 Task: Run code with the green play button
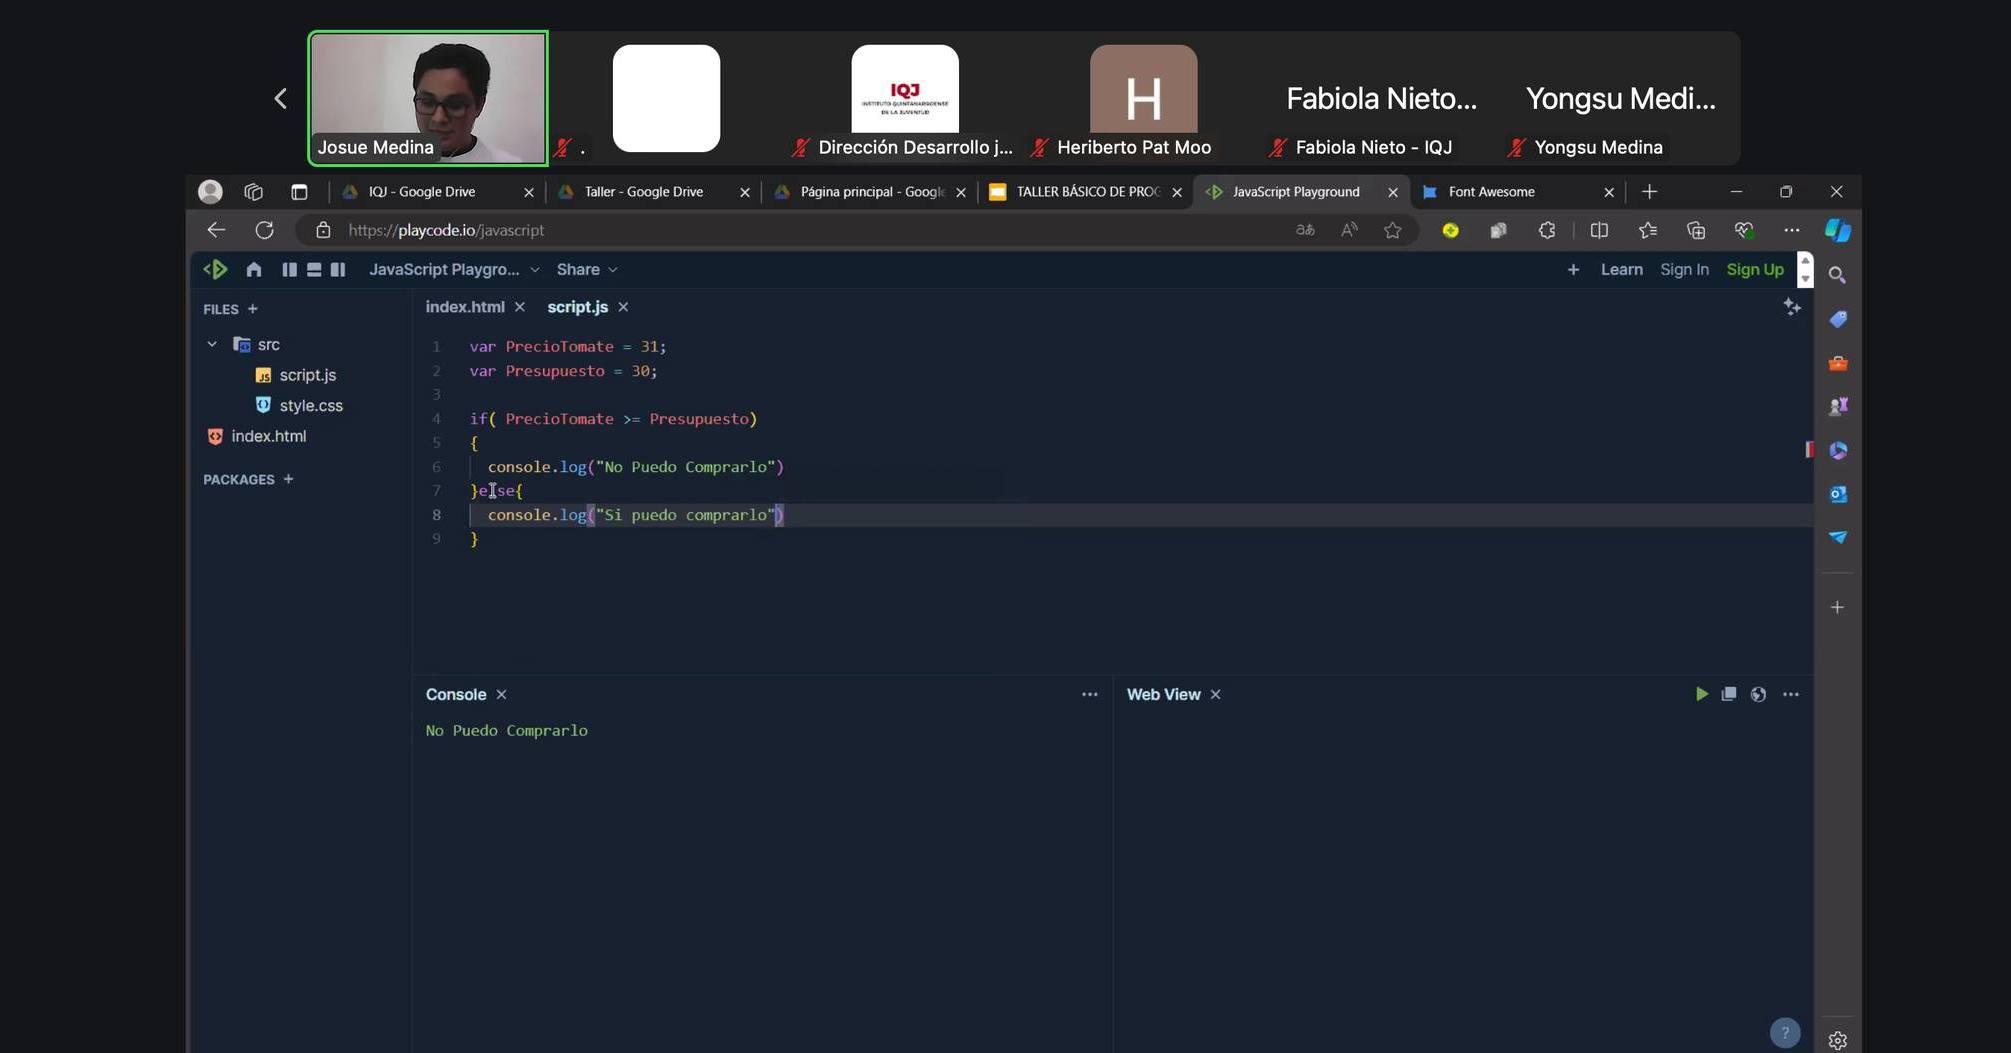1701,694
